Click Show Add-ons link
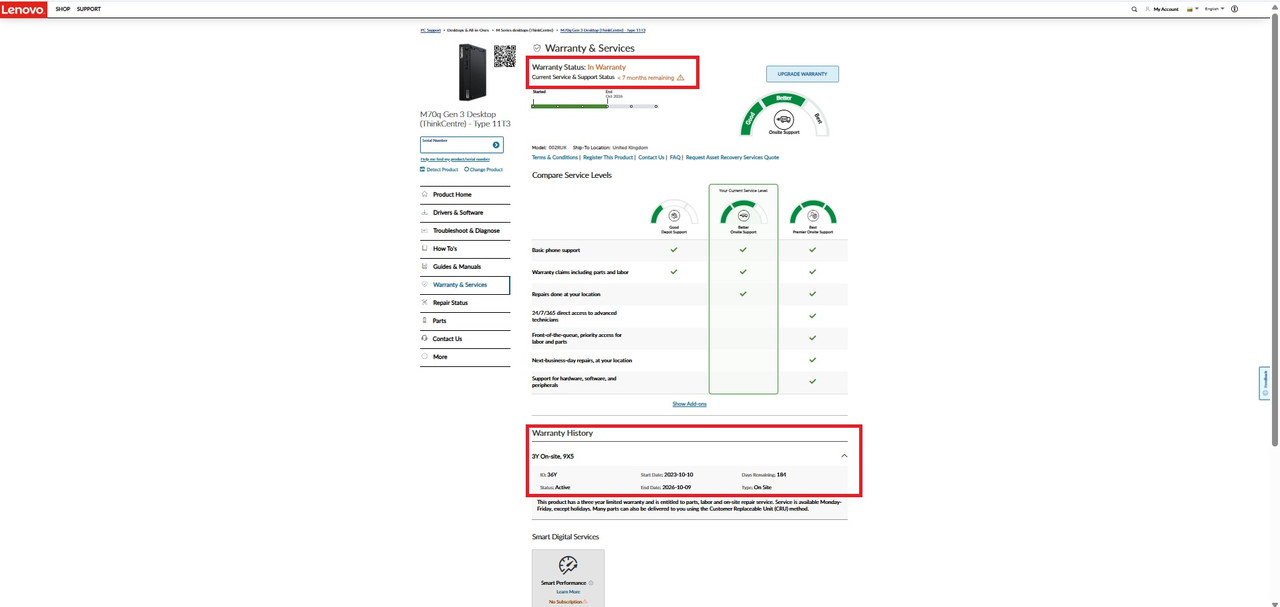 [689, 404]
